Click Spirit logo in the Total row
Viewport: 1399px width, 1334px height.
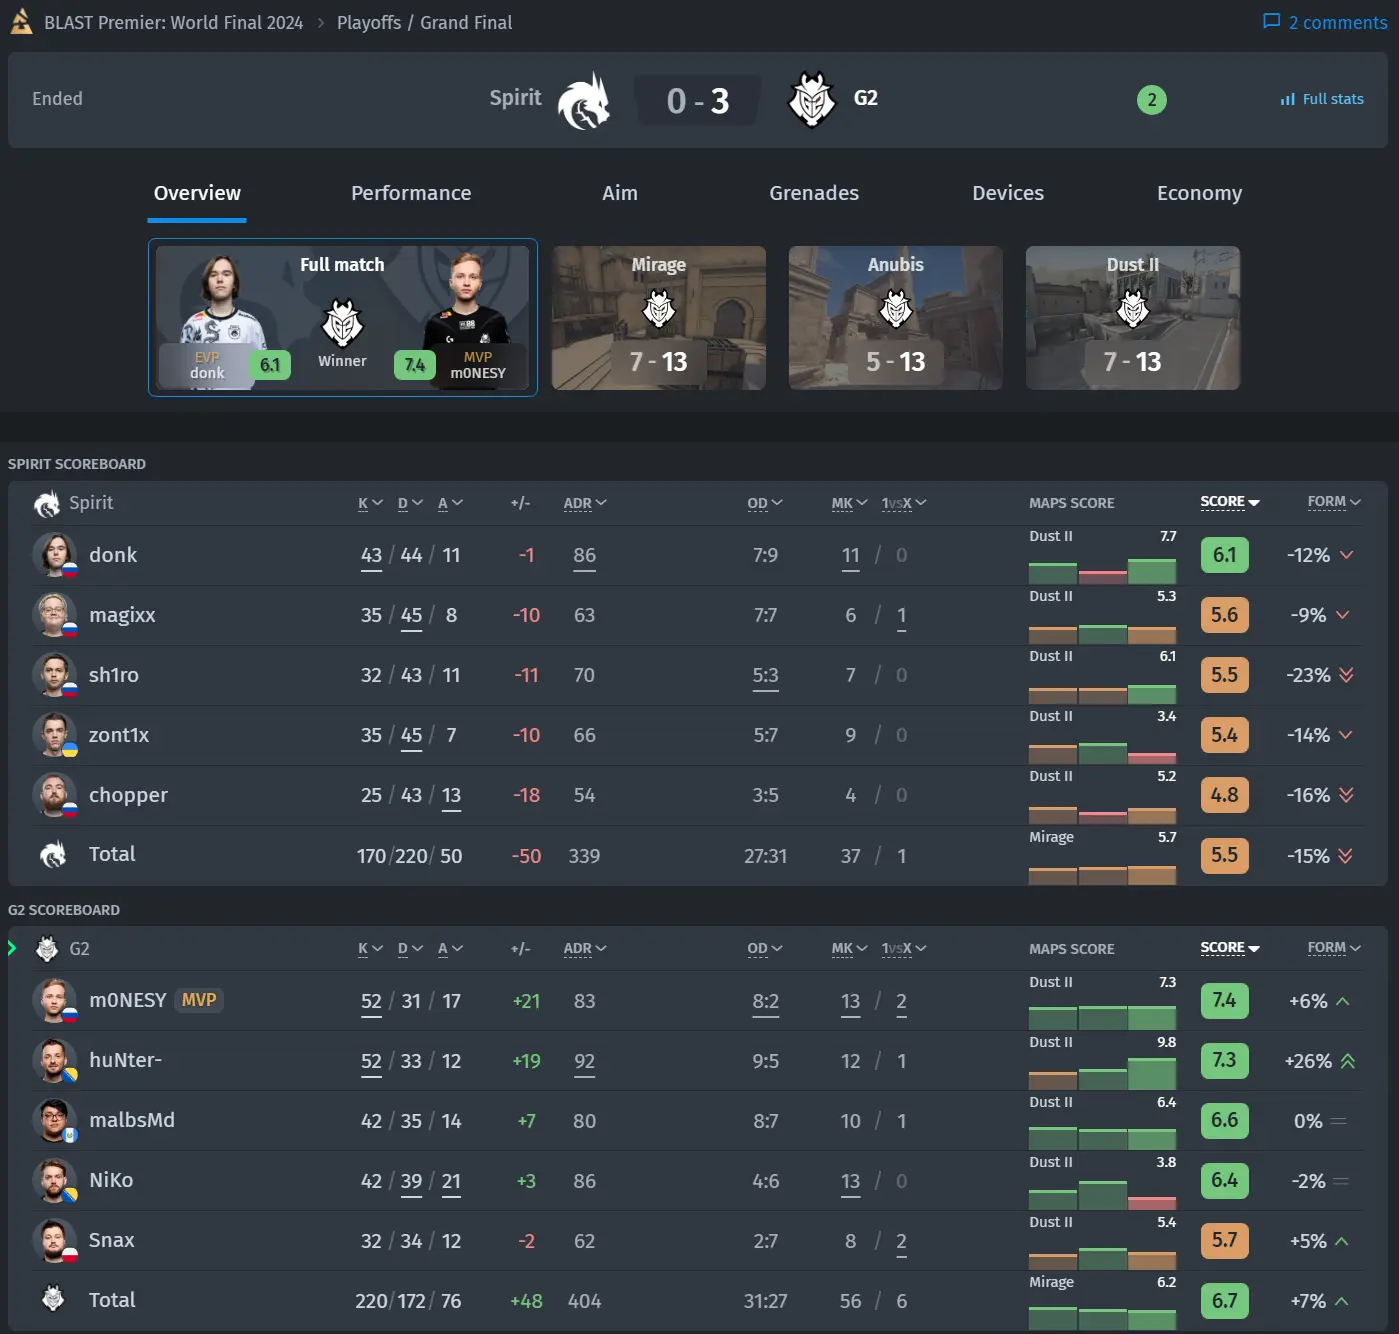click(x=52, y=855)
